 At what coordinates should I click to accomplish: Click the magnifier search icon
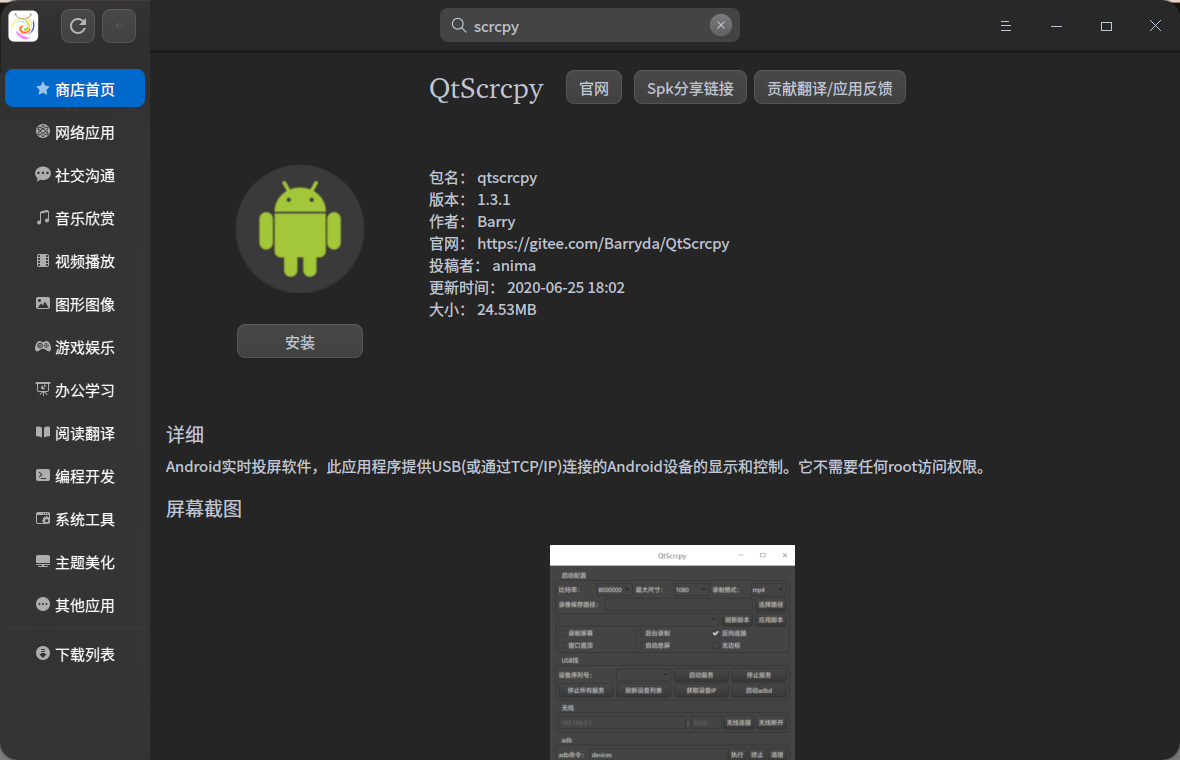[458, 26]
